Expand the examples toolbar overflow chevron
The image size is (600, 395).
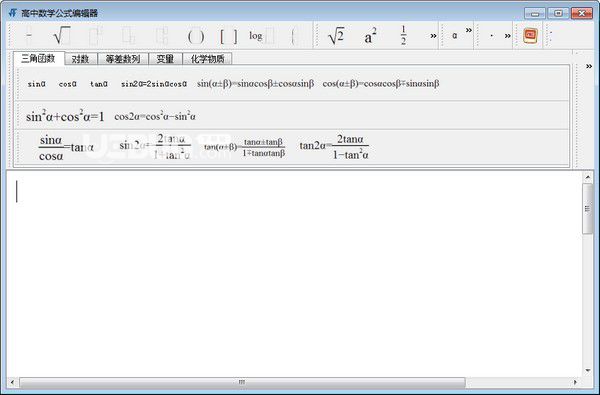[433, 36]
